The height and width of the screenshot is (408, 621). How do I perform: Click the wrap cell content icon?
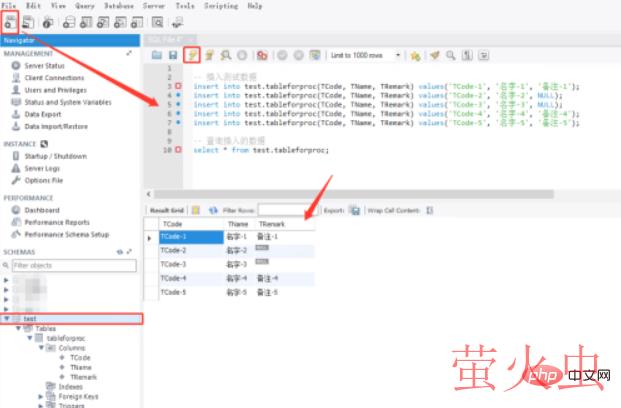(x=428, y=211)
